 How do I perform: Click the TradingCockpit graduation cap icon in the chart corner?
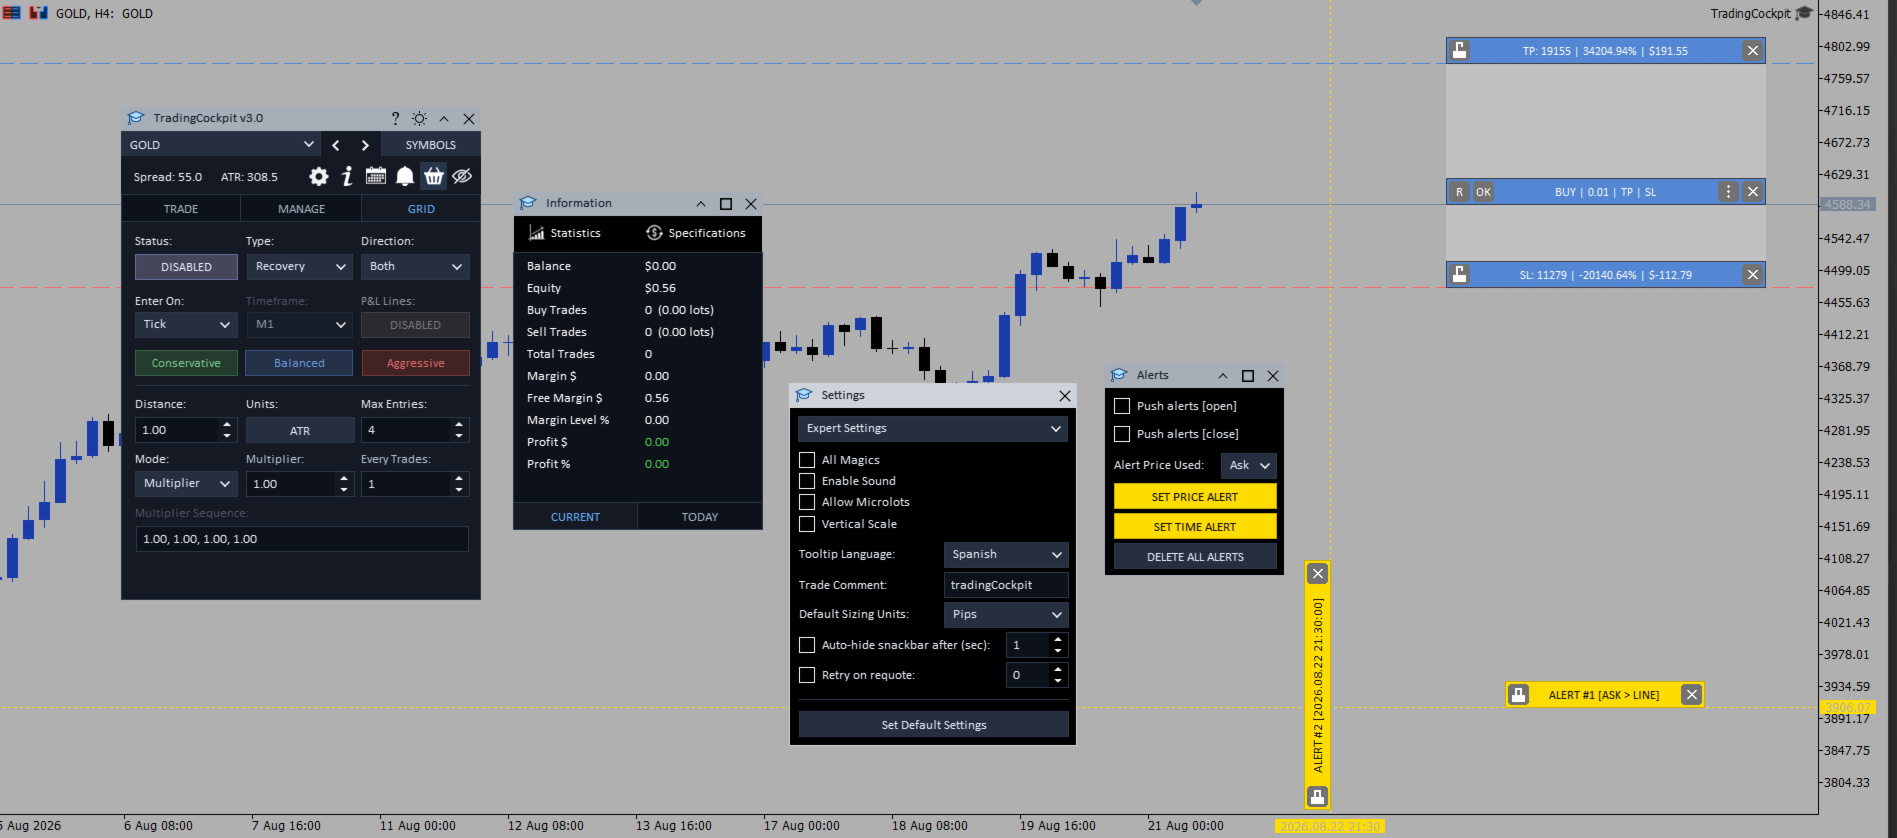(1804, 13)
